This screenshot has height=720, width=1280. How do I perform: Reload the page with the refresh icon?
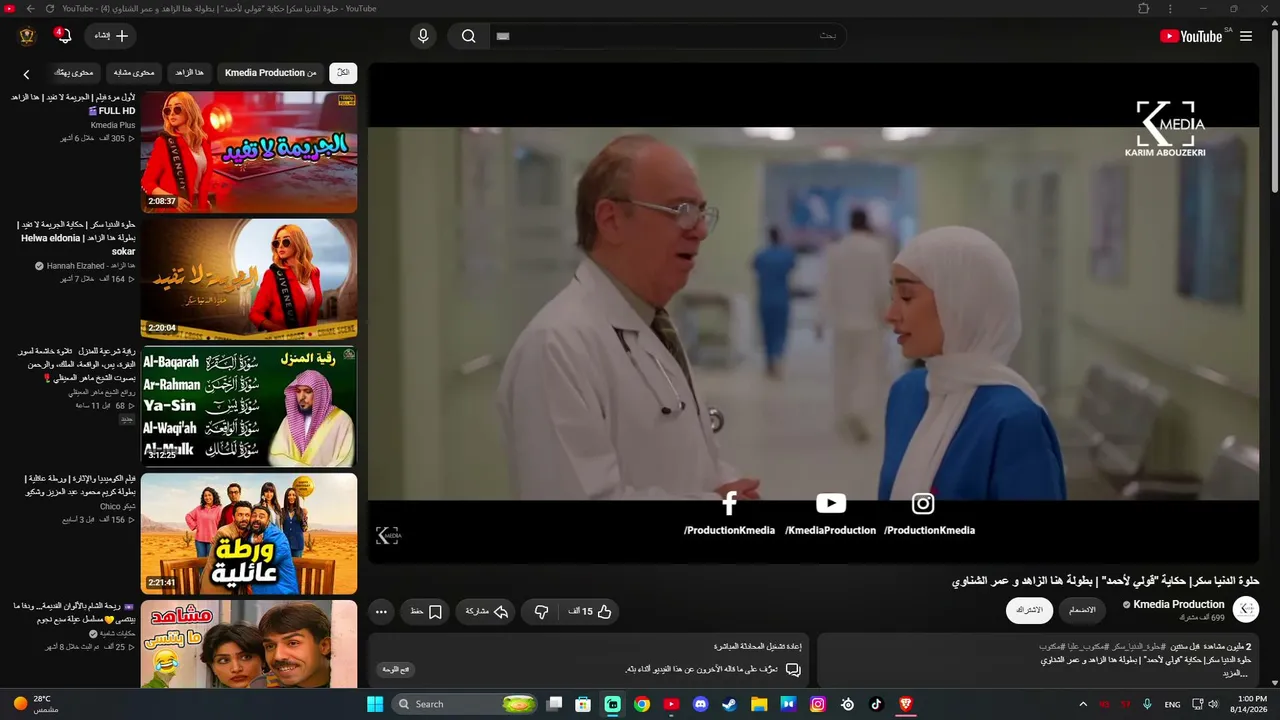[x=50, y=8]
